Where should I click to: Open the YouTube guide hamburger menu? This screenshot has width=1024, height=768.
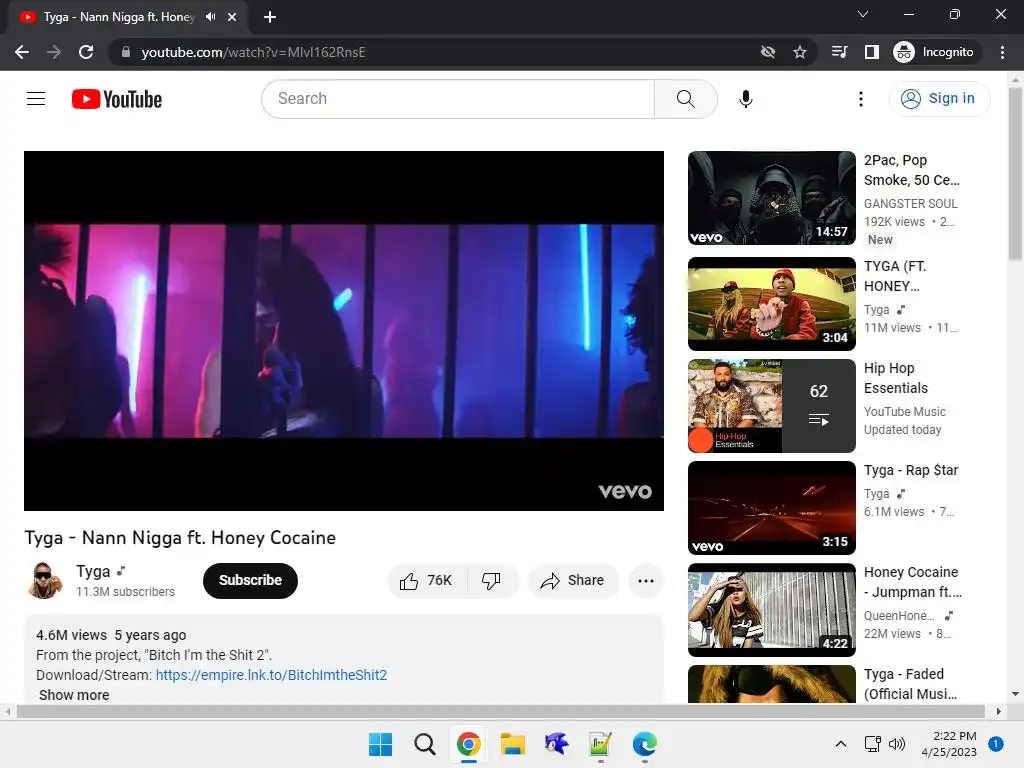pos(36,99)
